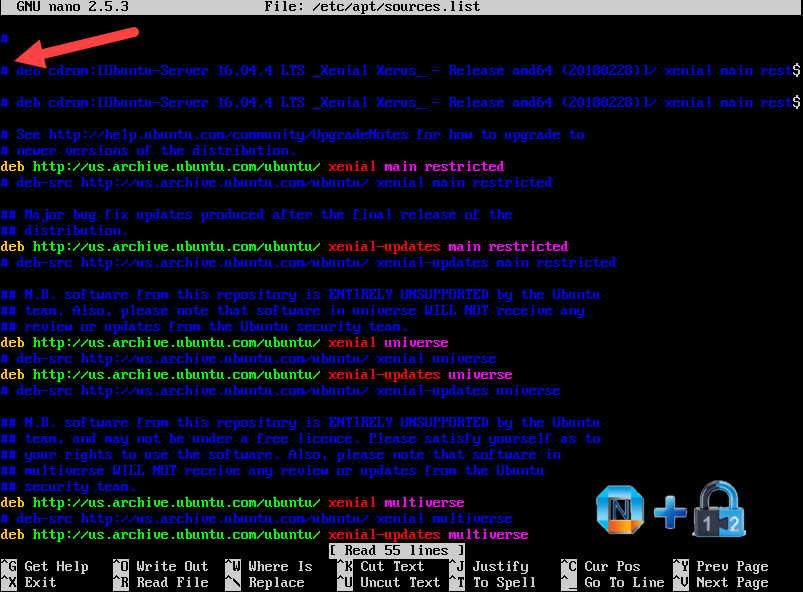The height and width of the screenshot is (592, 803).
Task: Click the 'review or updates from the Ubuntu security team.' line
Action: tap(204, 326)
